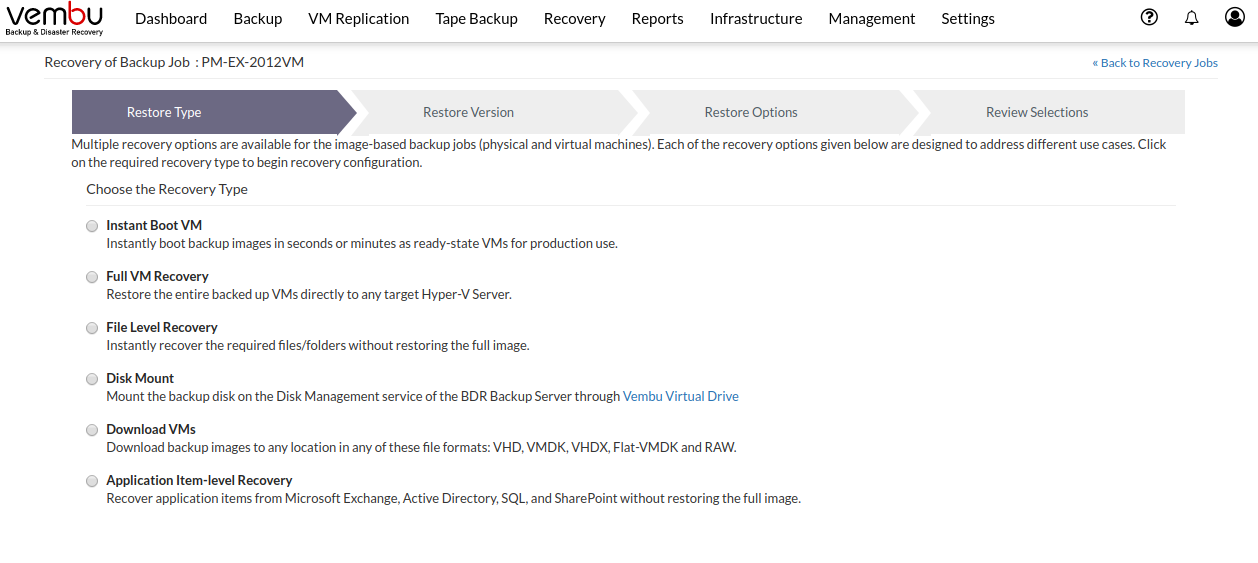The image size is (1258, 563).
Task: Open the user account profile icon
Action: pyautogui.click(x=1235, y=17)
